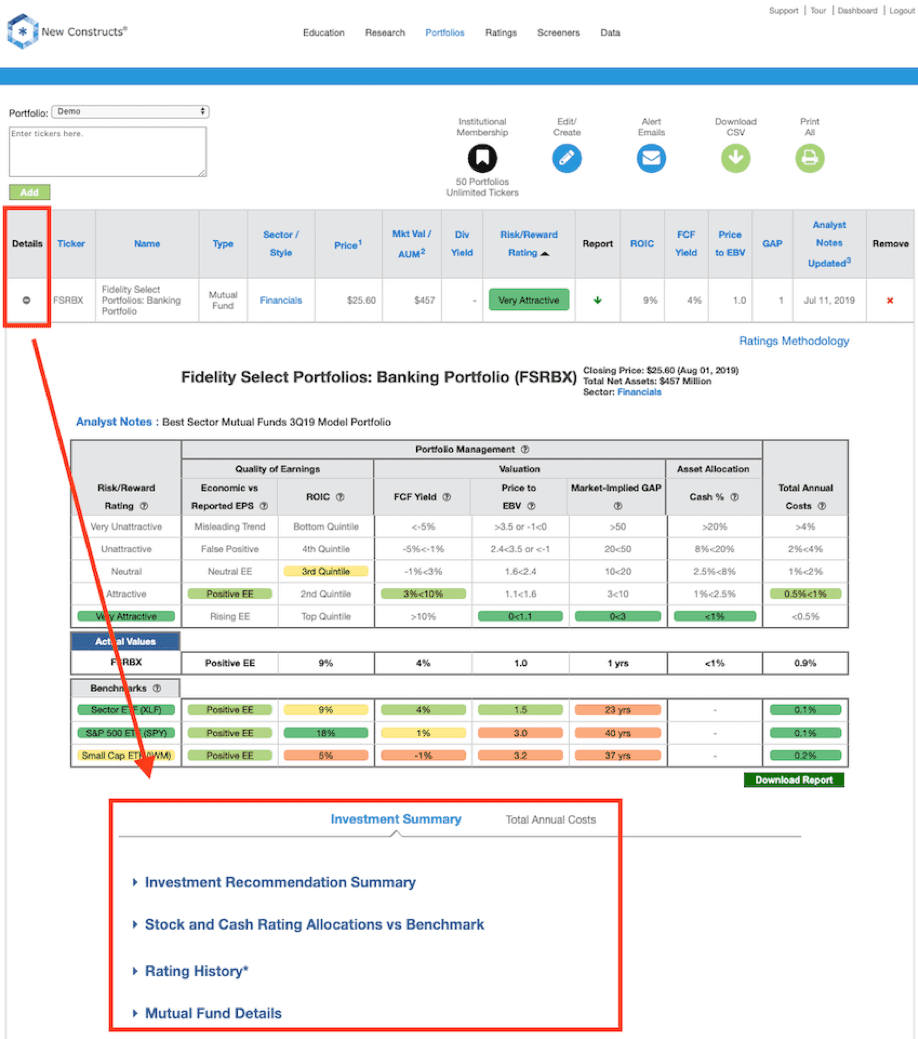Open the Portfolio Demo dropdown
Image resolution: width=918 pixels, height=1039 pixels.
tap(130, 112)
